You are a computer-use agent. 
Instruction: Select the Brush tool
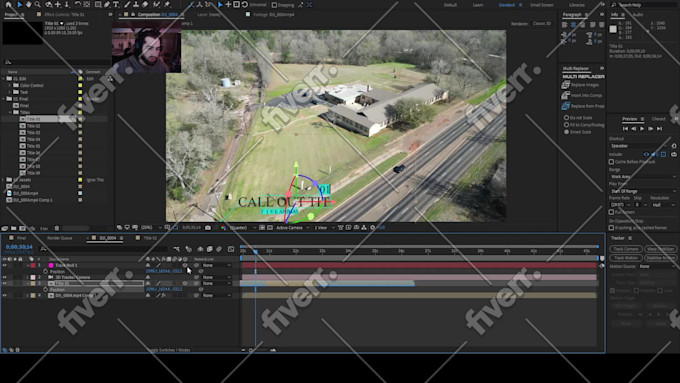point(127,4)
